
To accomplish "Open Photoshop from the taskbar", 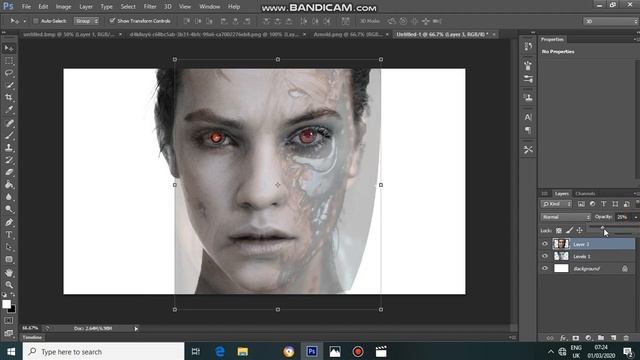I will pos(312,351).
